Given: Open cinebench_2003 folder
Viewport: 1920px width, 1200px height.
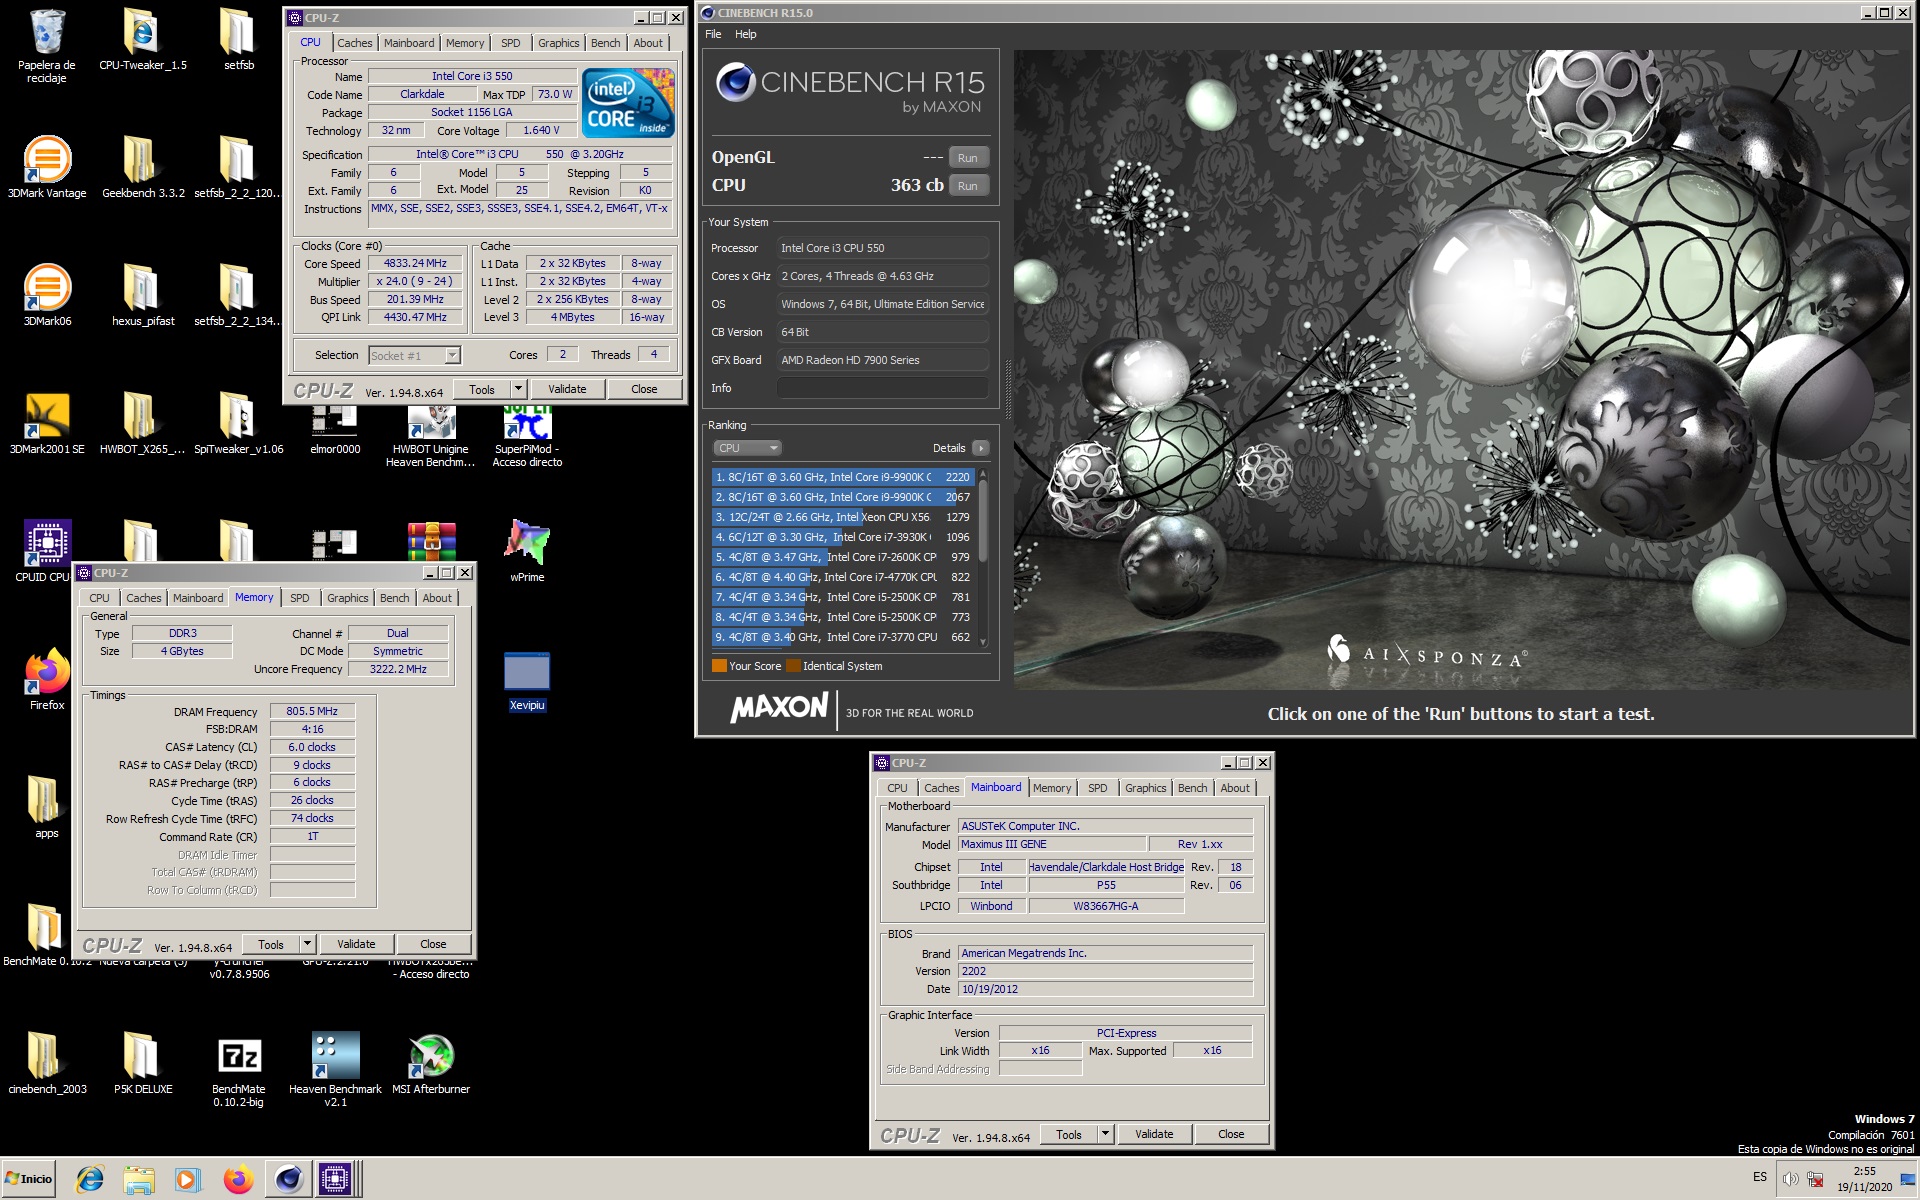Looking at the screenshot, I should coord(47,1064).
